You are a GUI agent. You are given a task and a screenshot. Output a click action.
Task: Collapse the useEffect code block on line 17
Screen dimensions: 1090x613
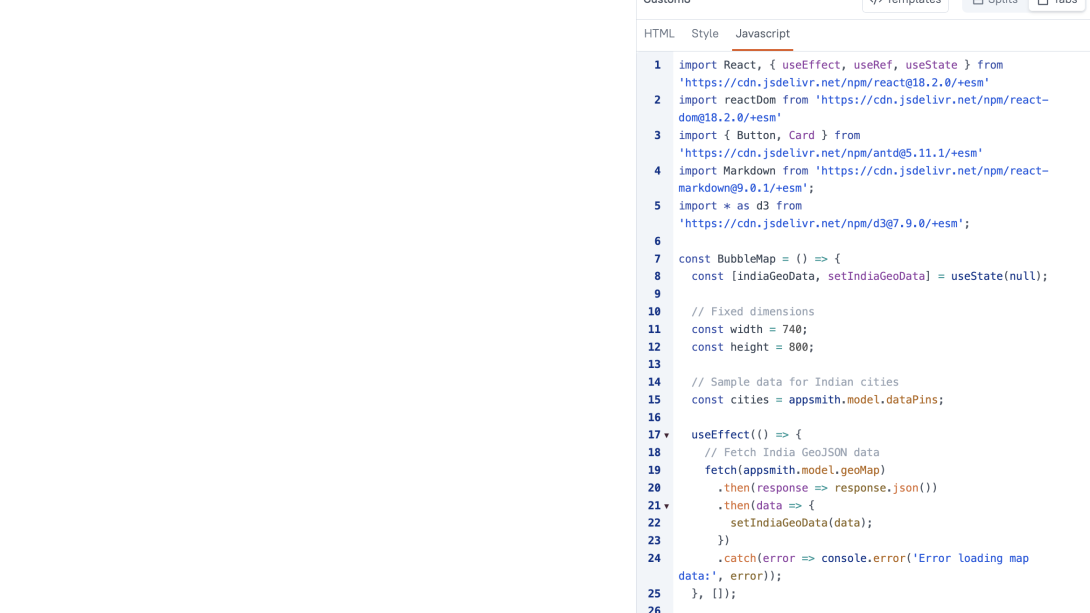tap(665, 434)
